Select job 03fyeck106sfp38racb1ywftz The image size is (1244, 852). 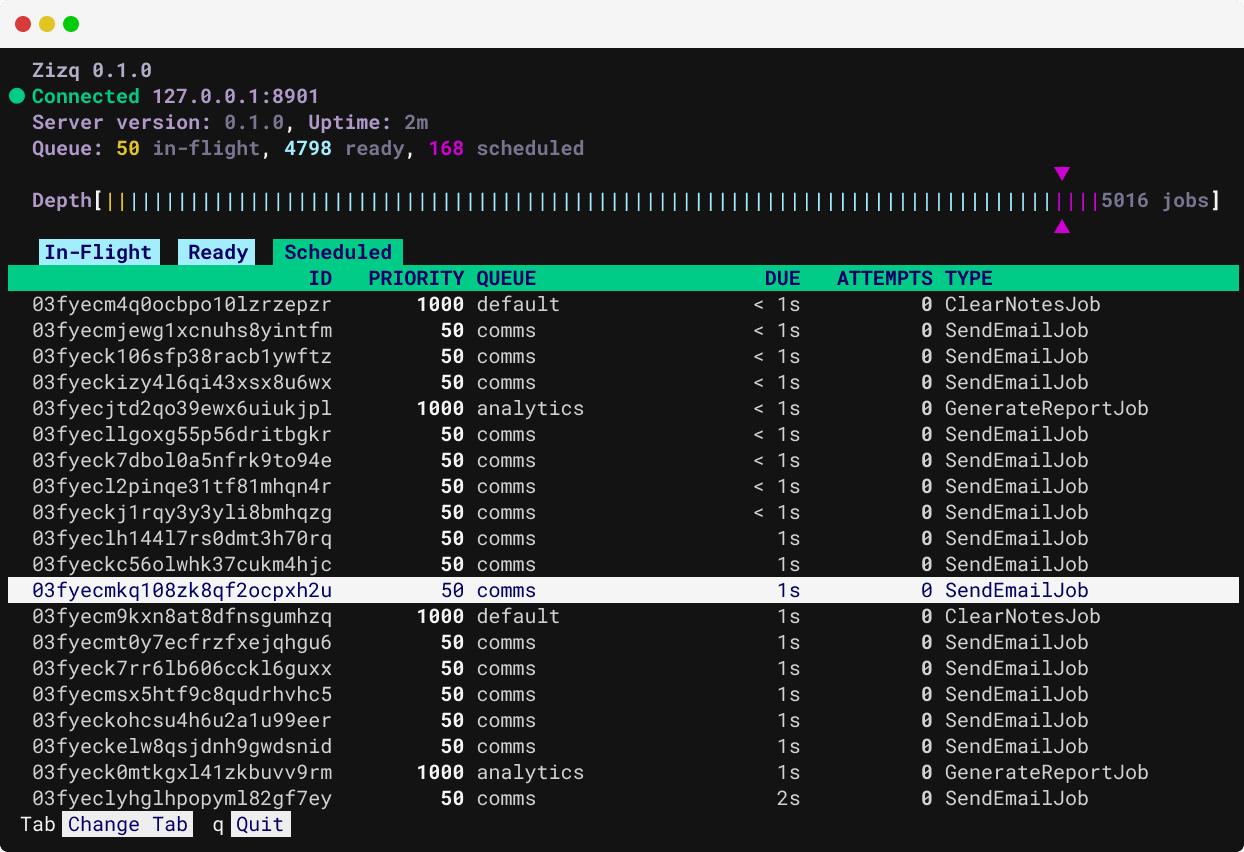622,356
